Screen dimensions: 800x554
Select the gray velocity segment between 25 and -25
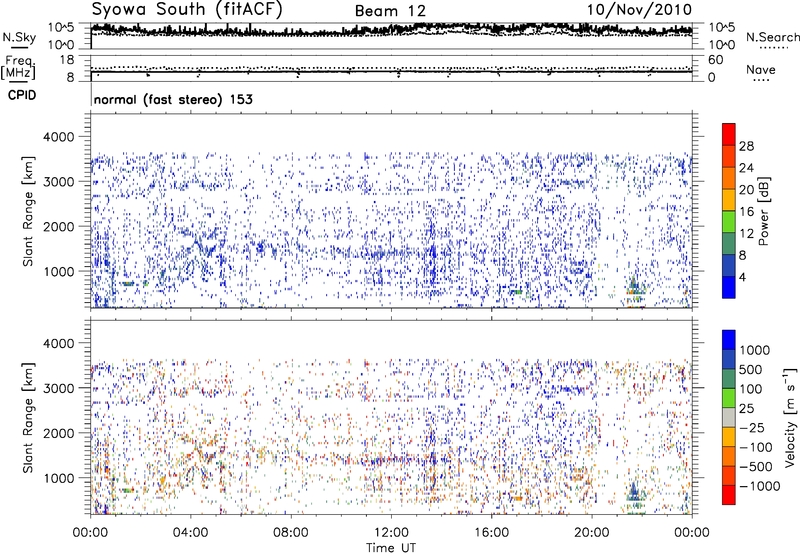[729, 417]
